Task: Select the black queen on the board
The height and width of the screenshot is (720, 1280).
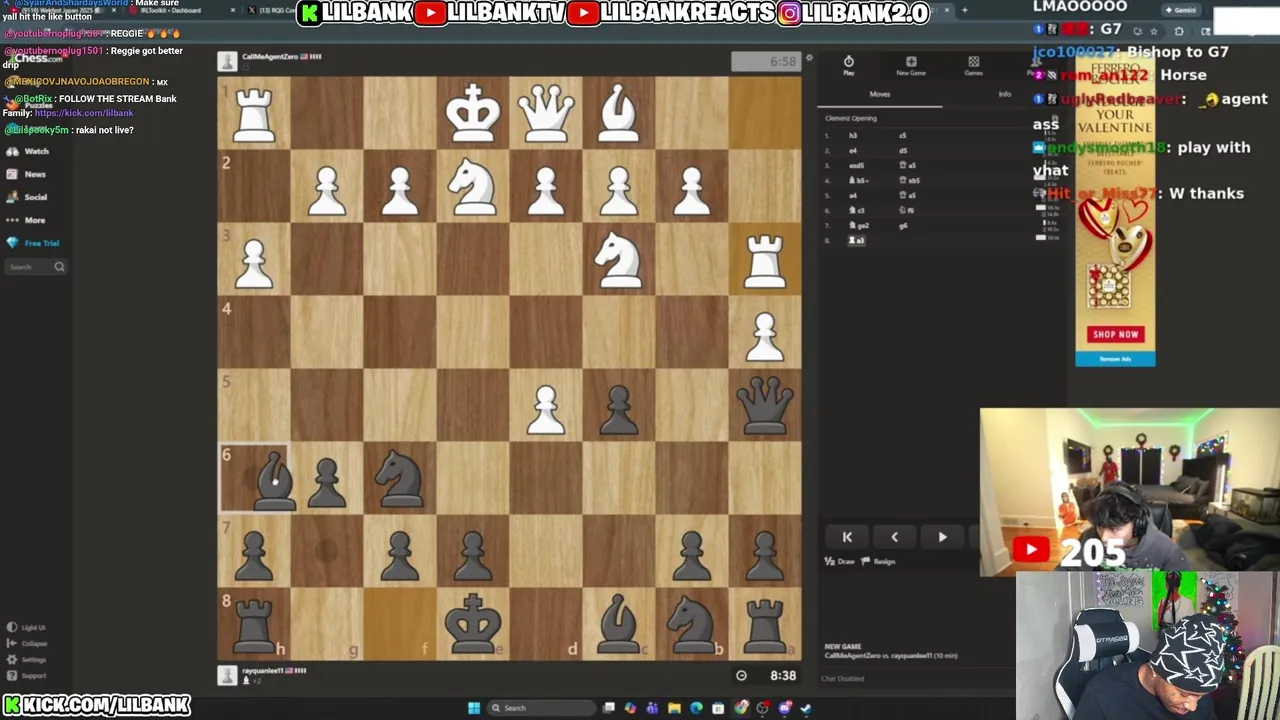Action: coord(765,404)
